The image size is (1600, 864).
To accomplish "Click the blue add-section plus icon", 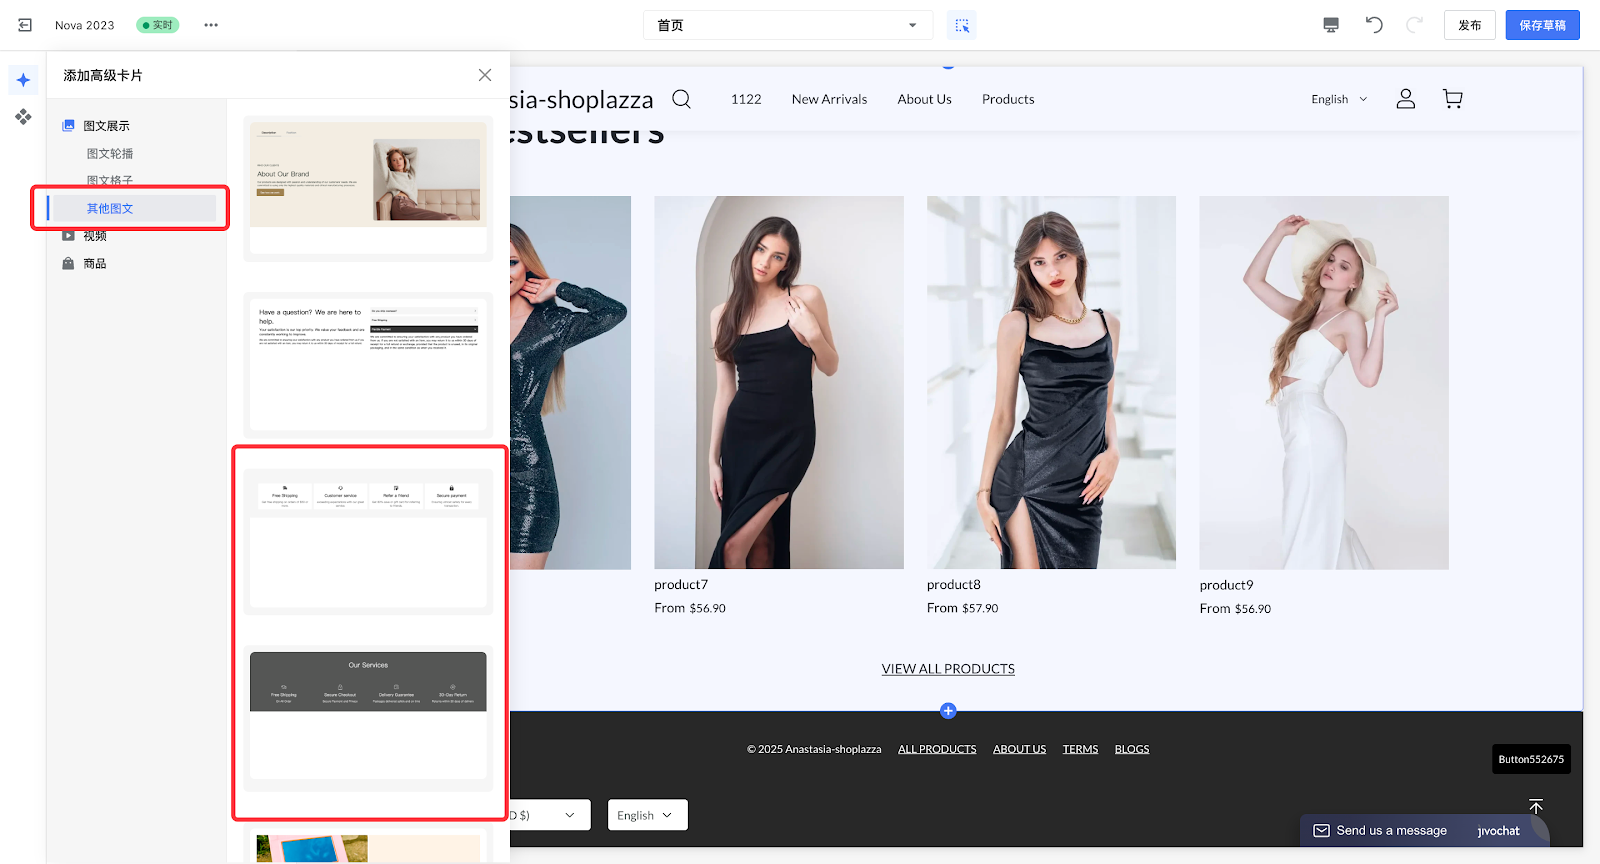I will click(x=948, y=711).
